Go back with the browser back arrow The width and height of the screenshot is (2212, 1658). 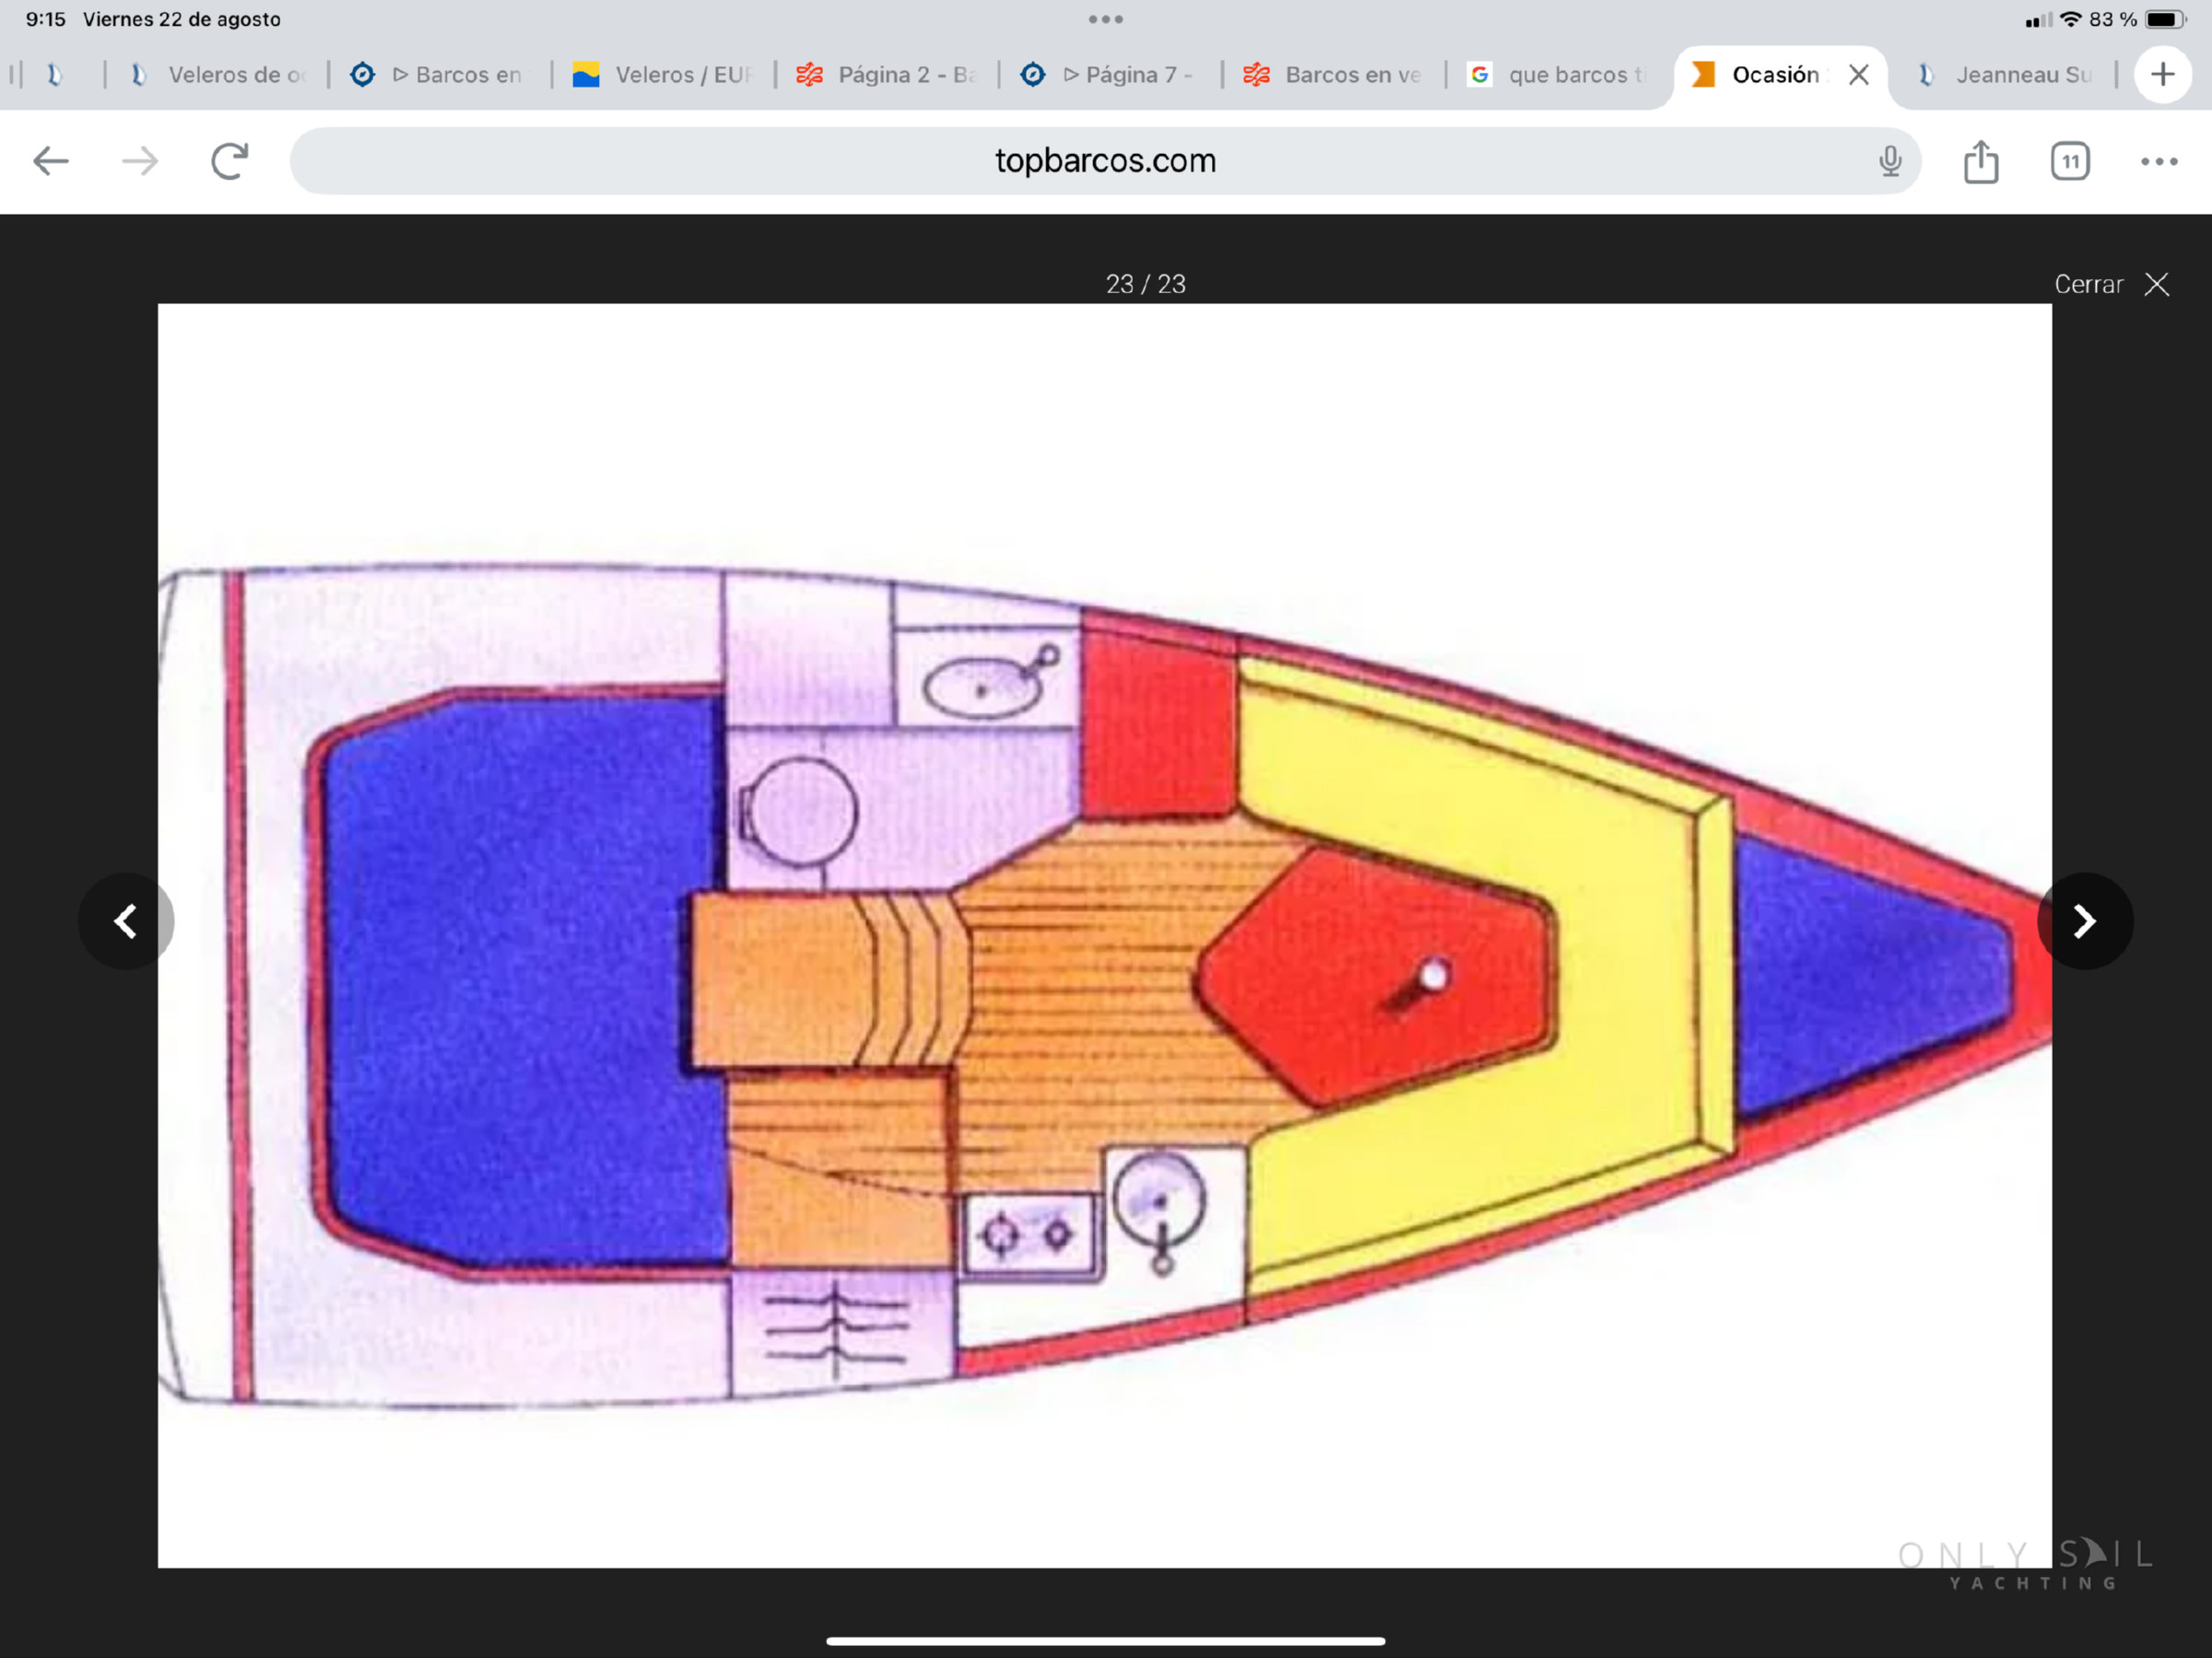click(50, 161)
